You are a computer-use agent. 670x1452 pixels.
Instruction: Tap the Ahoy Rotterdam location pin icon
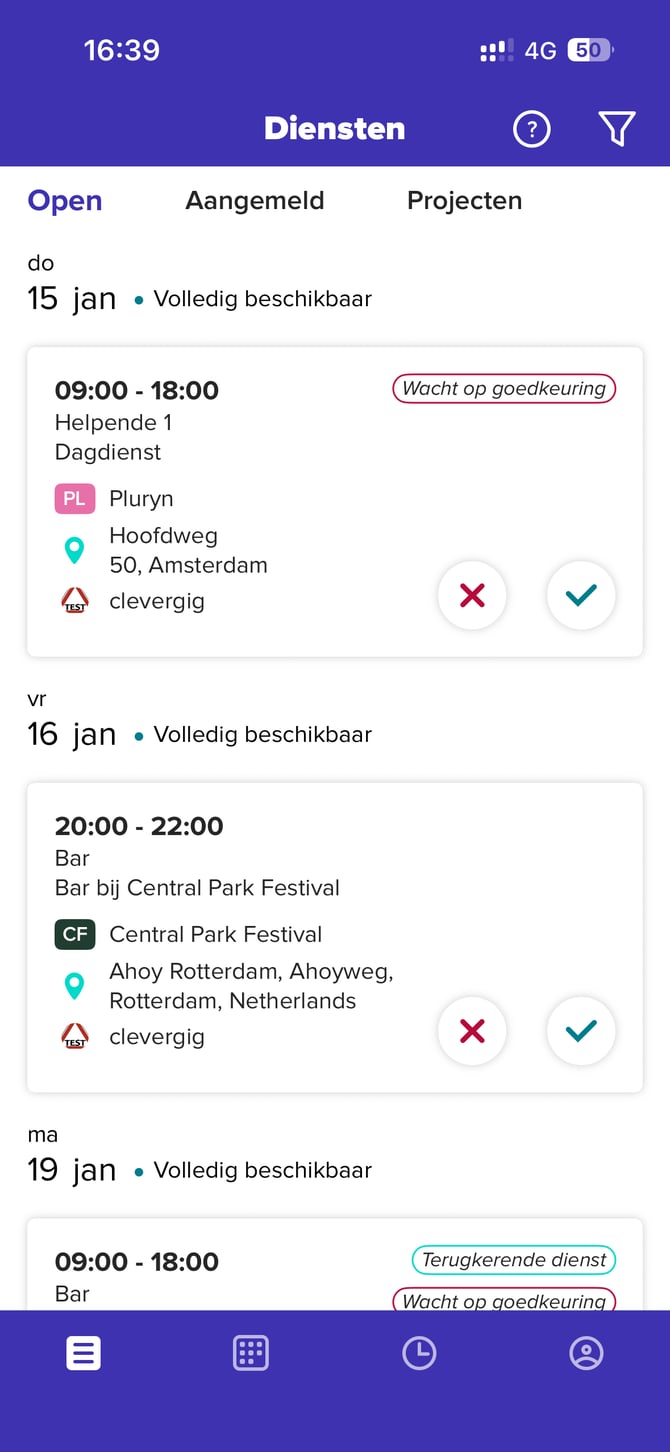tap(74, 986)
